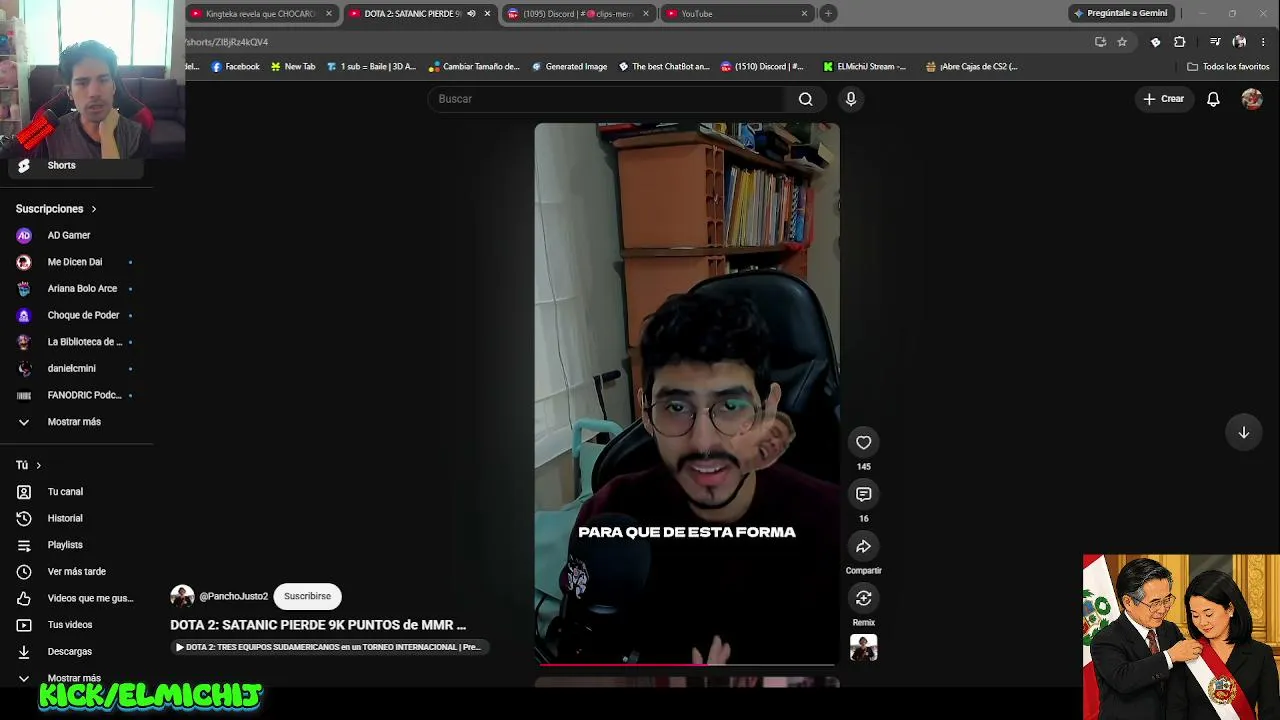Open the (1510) Discord bookmark
Image resolution: width=1280 pixels, height=720 pixels.
tap(762, 67)
